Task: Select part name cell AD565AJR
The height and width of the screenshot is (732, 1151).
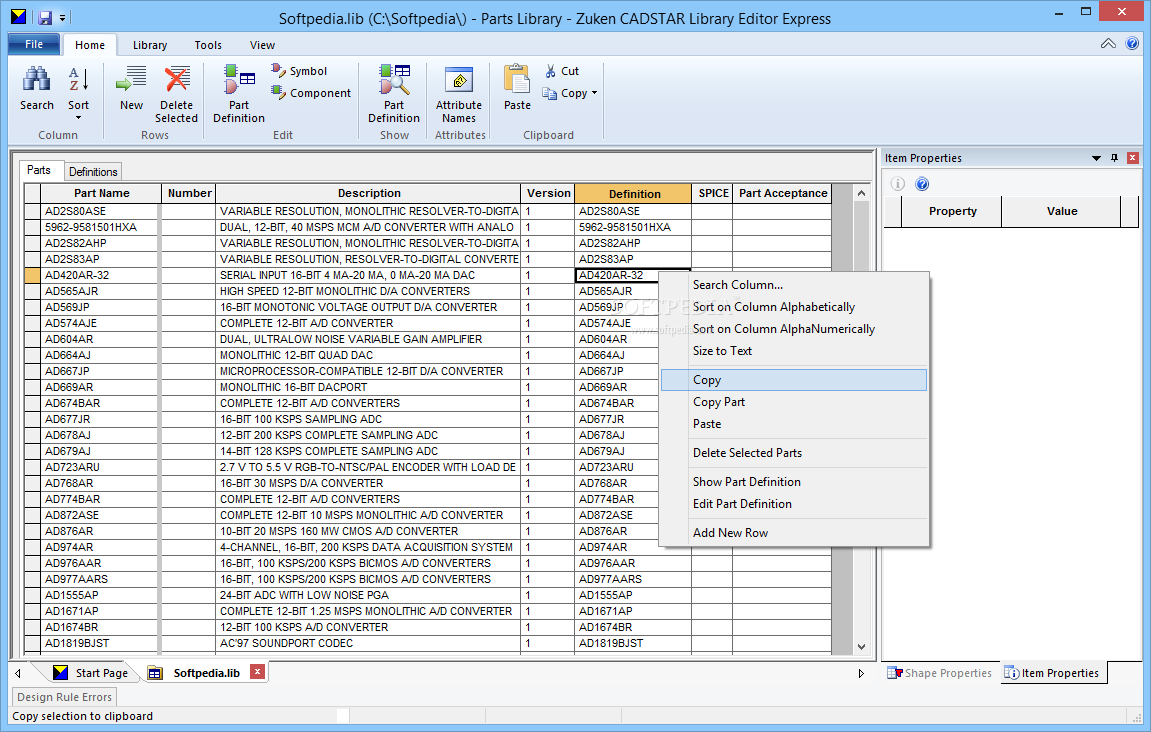Action: pos(101,291)
